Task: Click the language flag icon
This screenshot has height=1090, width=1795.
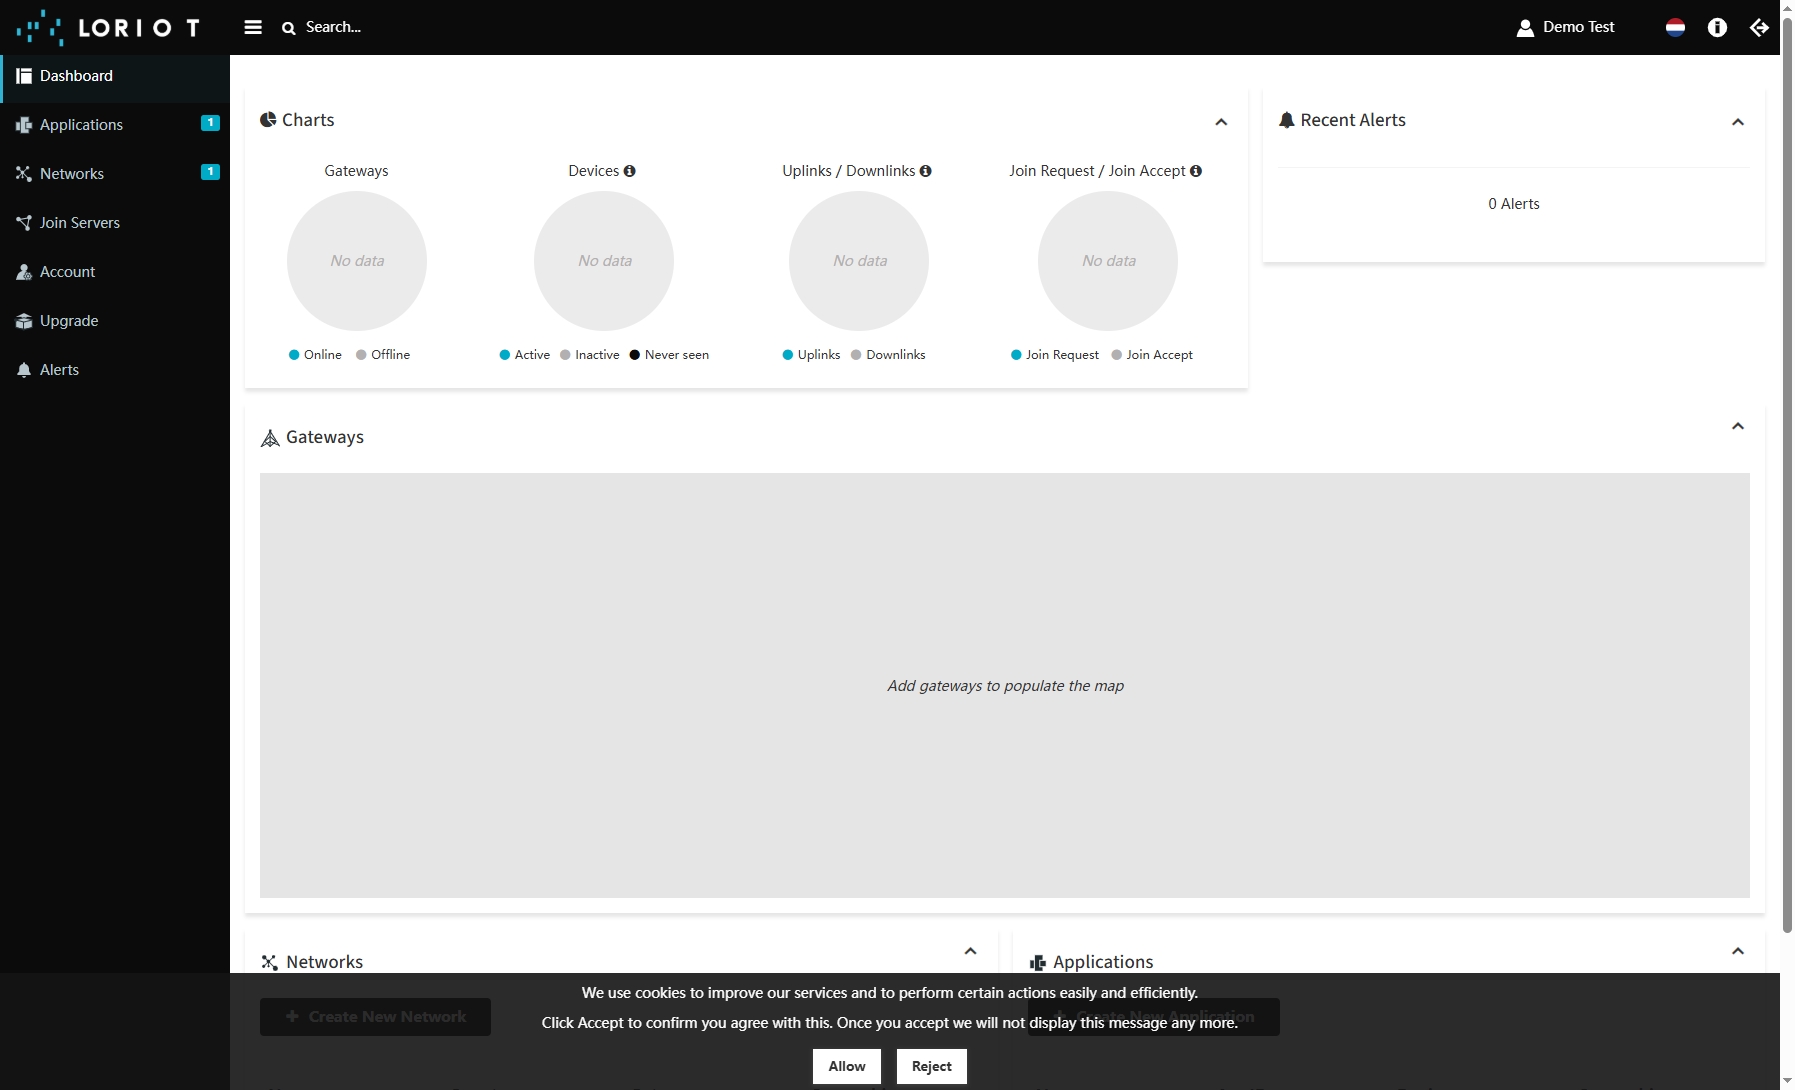Action: click(x=1675, y=27)
